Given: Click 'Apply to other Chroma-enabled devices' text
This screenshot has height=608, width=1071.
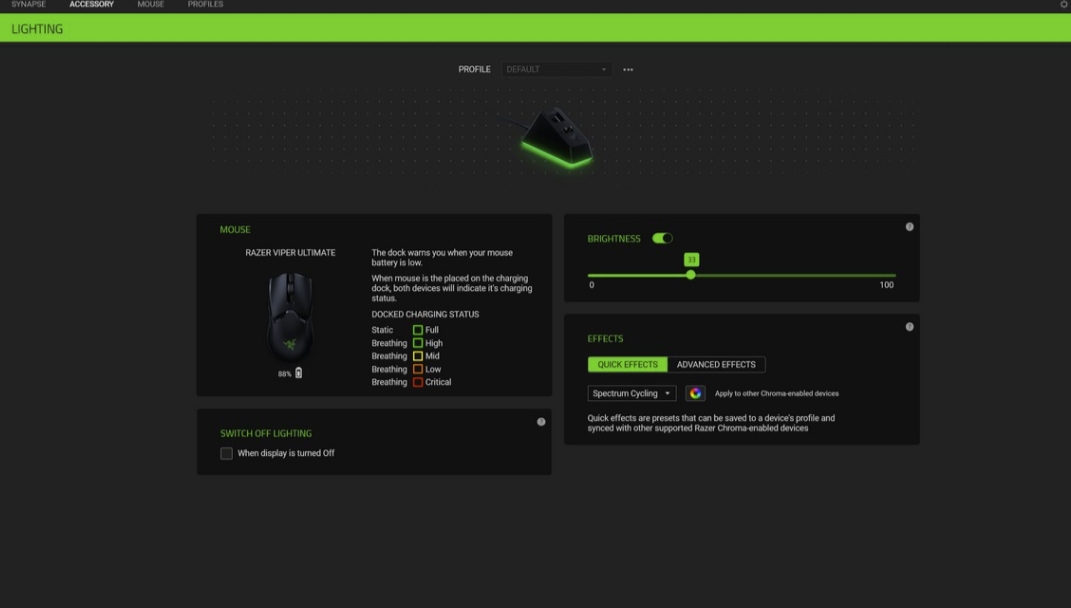Looking at the screenshot, I should pos(777,393).
